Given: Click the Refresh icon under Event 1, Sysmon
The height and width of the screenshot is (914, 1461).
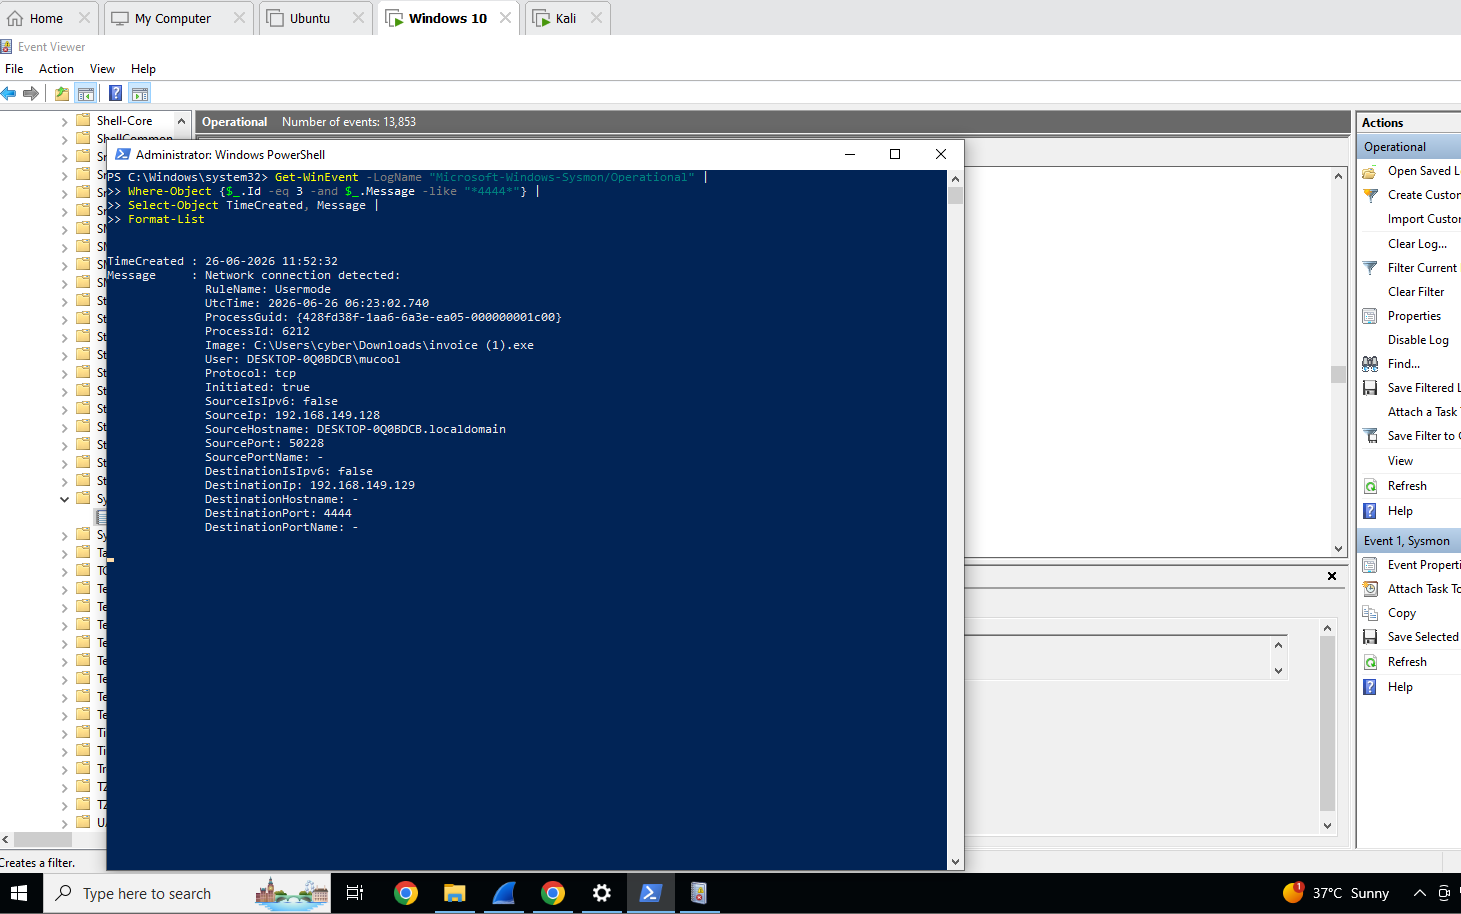Looking at the screenshot, I should pos(1370,662).
